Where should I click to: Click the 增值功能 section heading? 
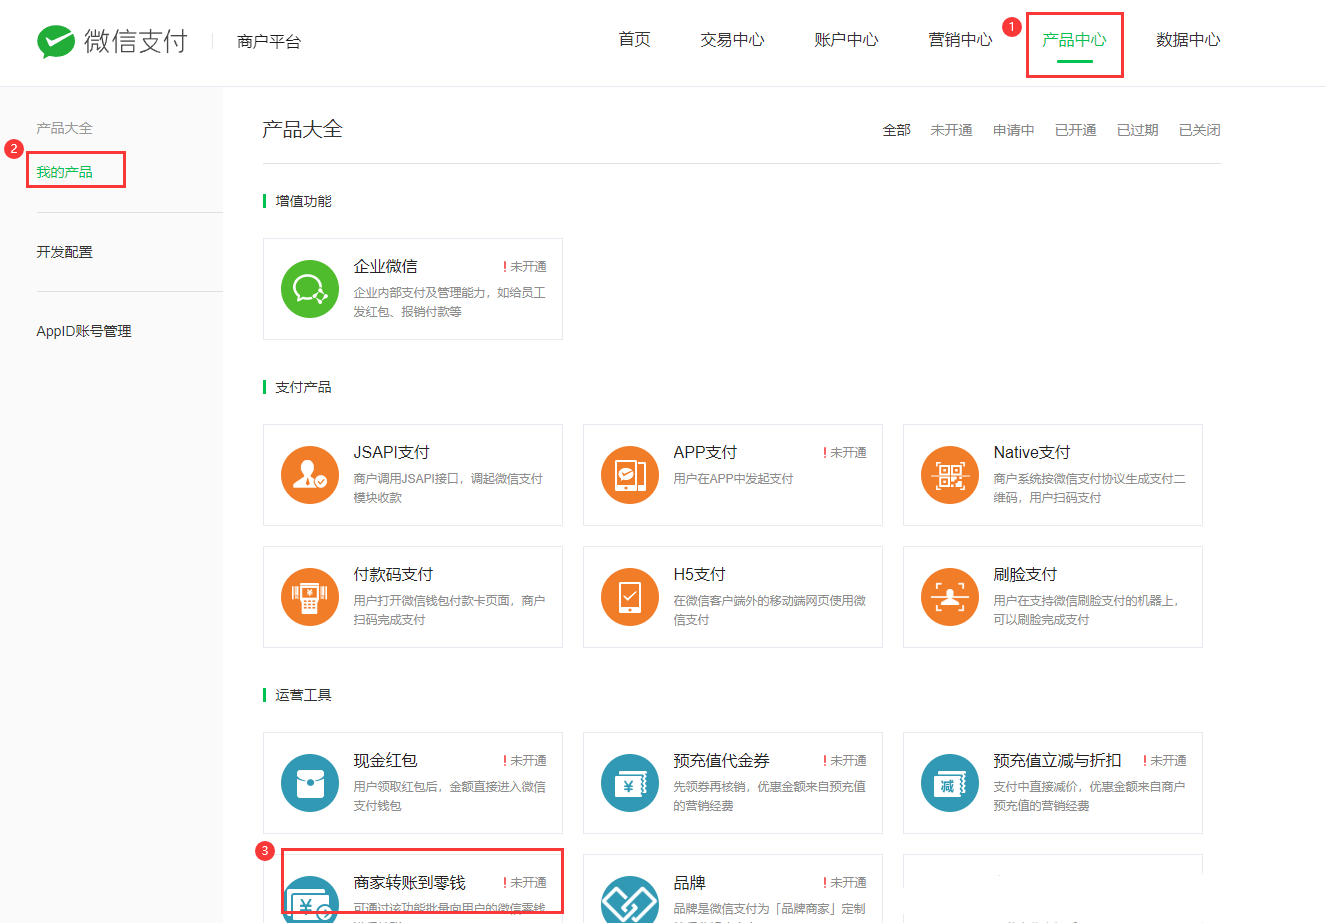click(304, 201)
